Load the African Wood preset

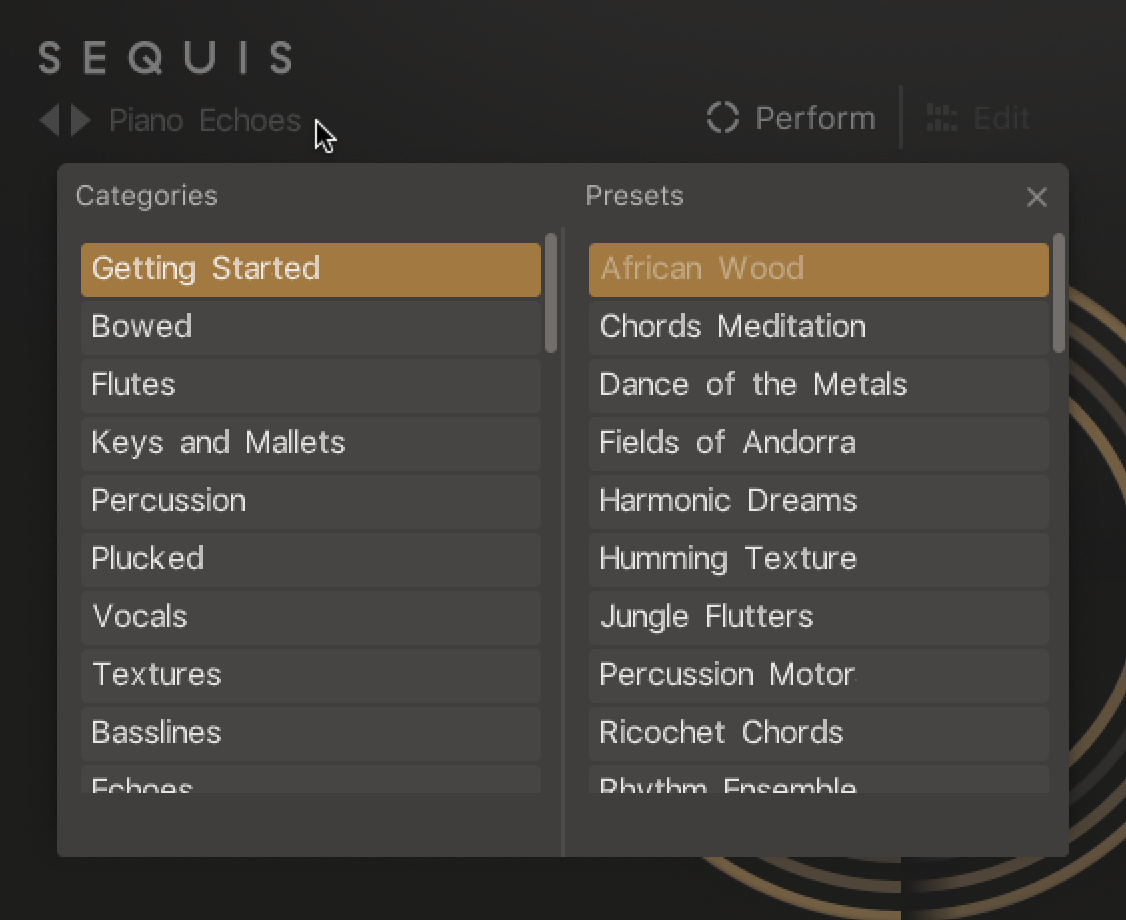(818, 269)
